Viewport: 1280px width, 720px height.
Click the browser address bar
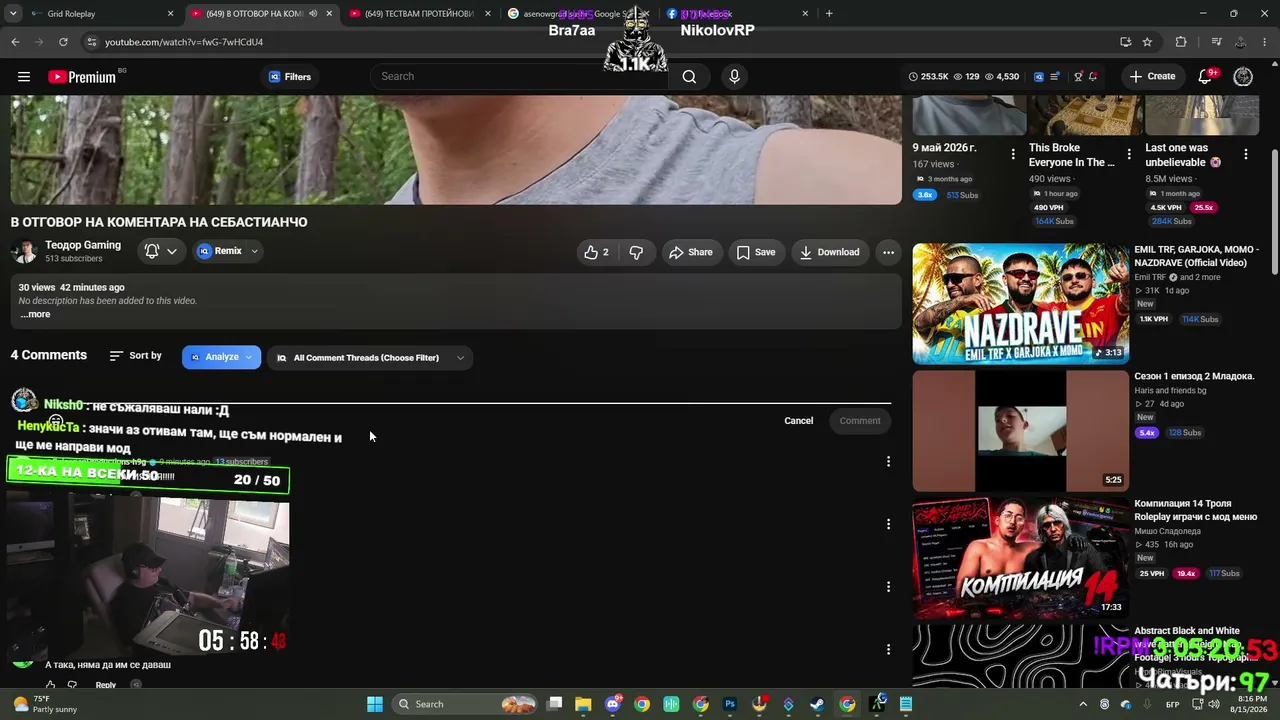(x=600, y=42)
